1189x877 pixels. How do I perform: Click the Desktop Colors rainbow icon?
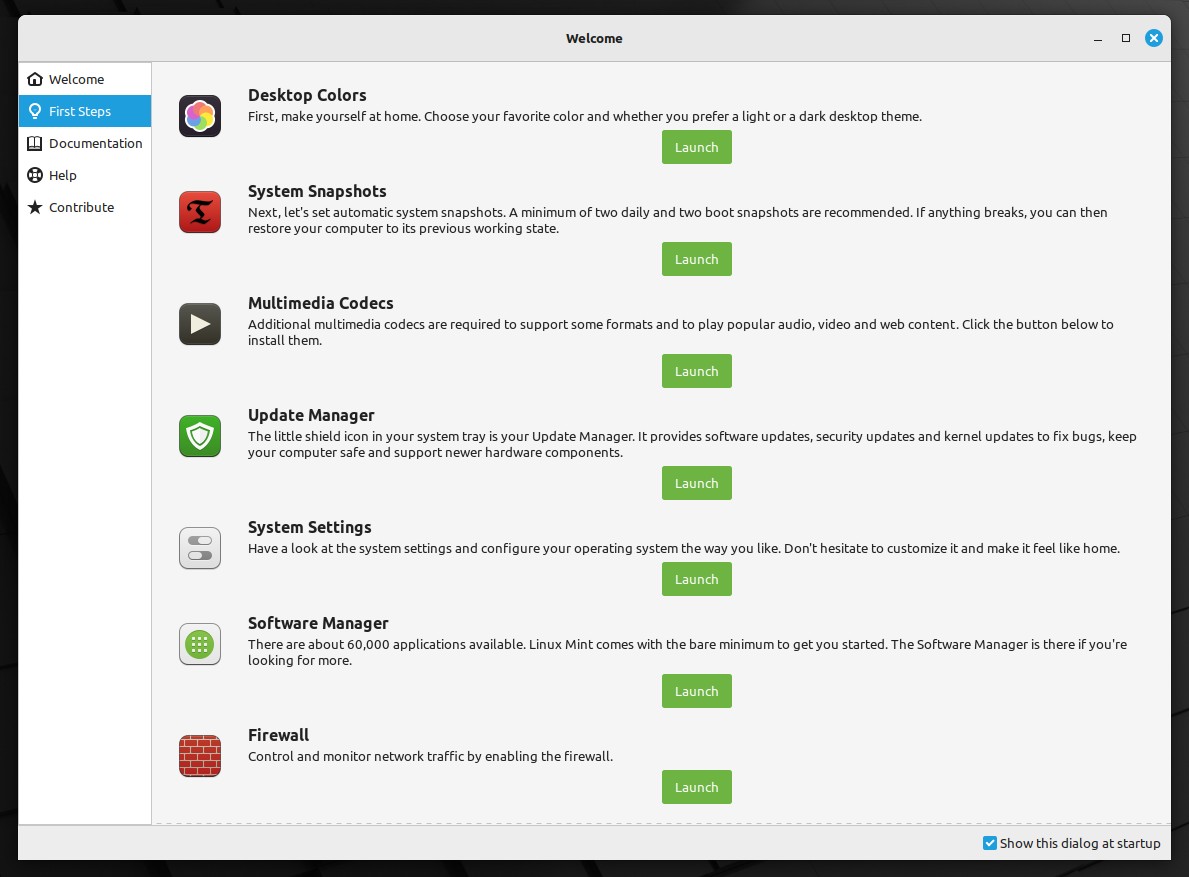point(200,116)
